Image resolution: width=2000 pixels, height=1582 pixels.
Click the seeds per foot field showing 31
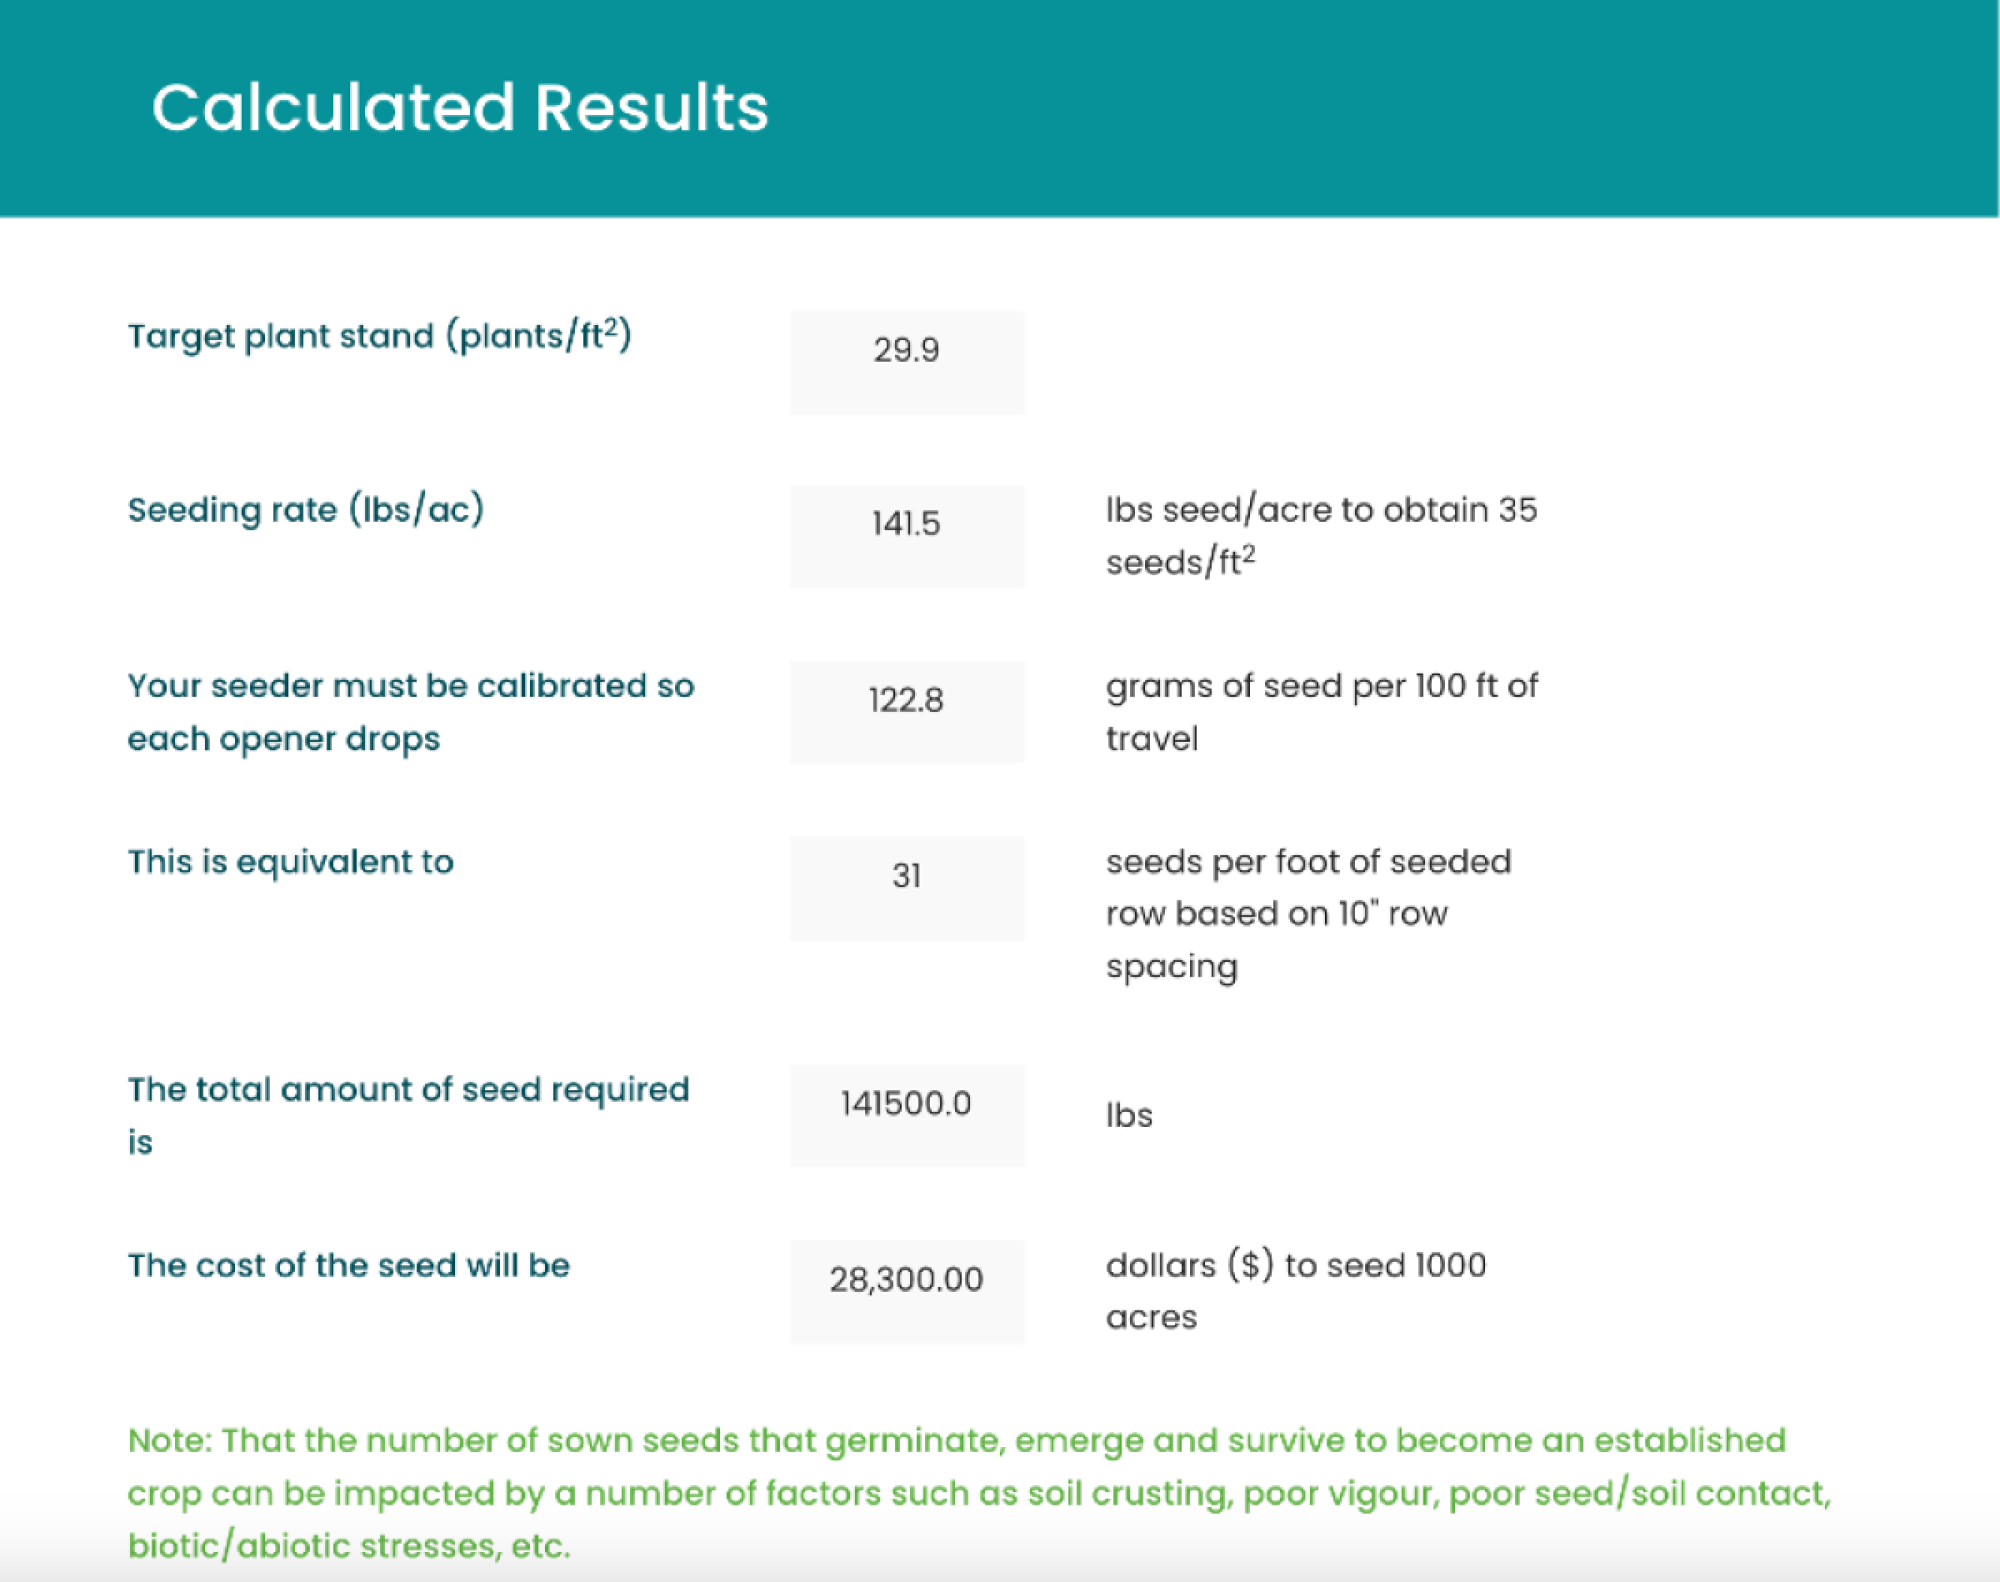(x=906, y=887)
